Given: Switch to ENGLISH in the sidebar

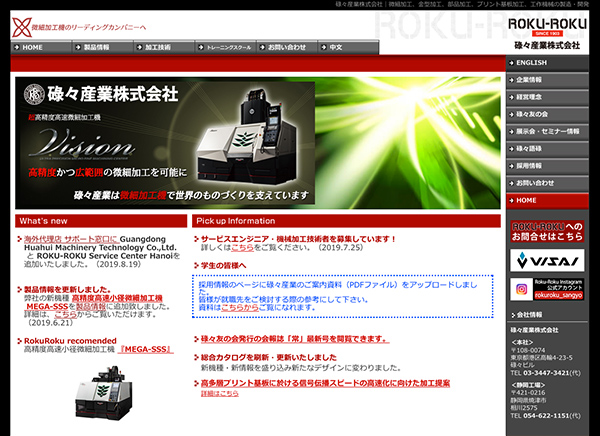Looking at the screenshot, I should point(547,63).
